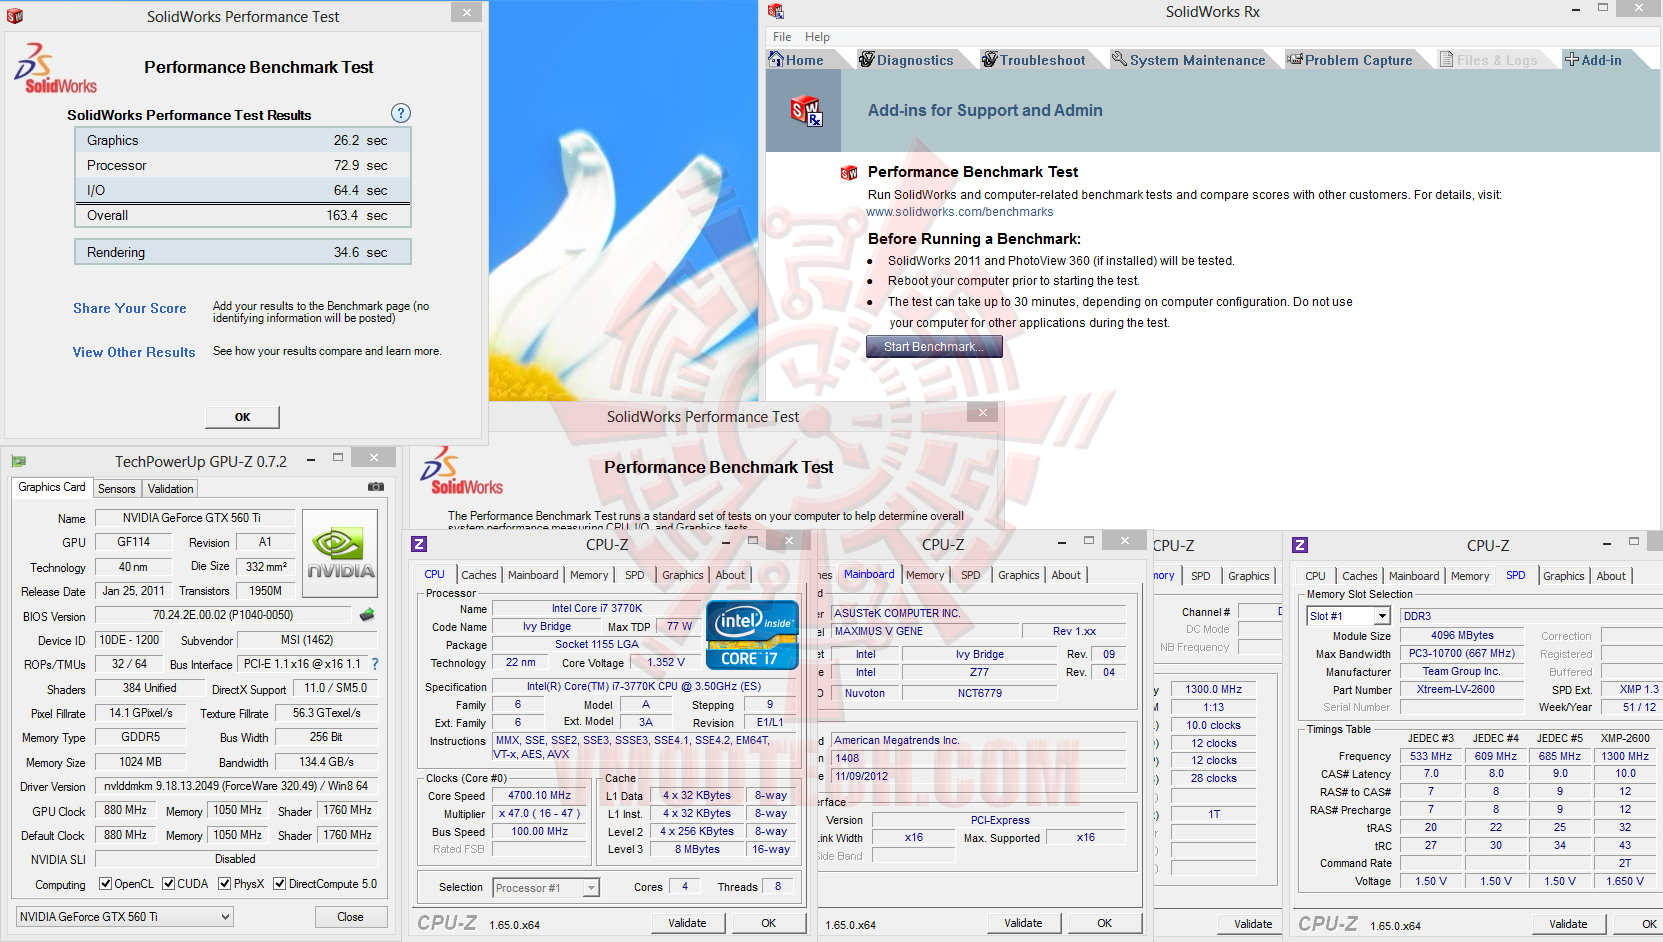Switch to the Sensors tab in GPU-Z
Viewport: 1663px width, 942px height.
(116, 489)
